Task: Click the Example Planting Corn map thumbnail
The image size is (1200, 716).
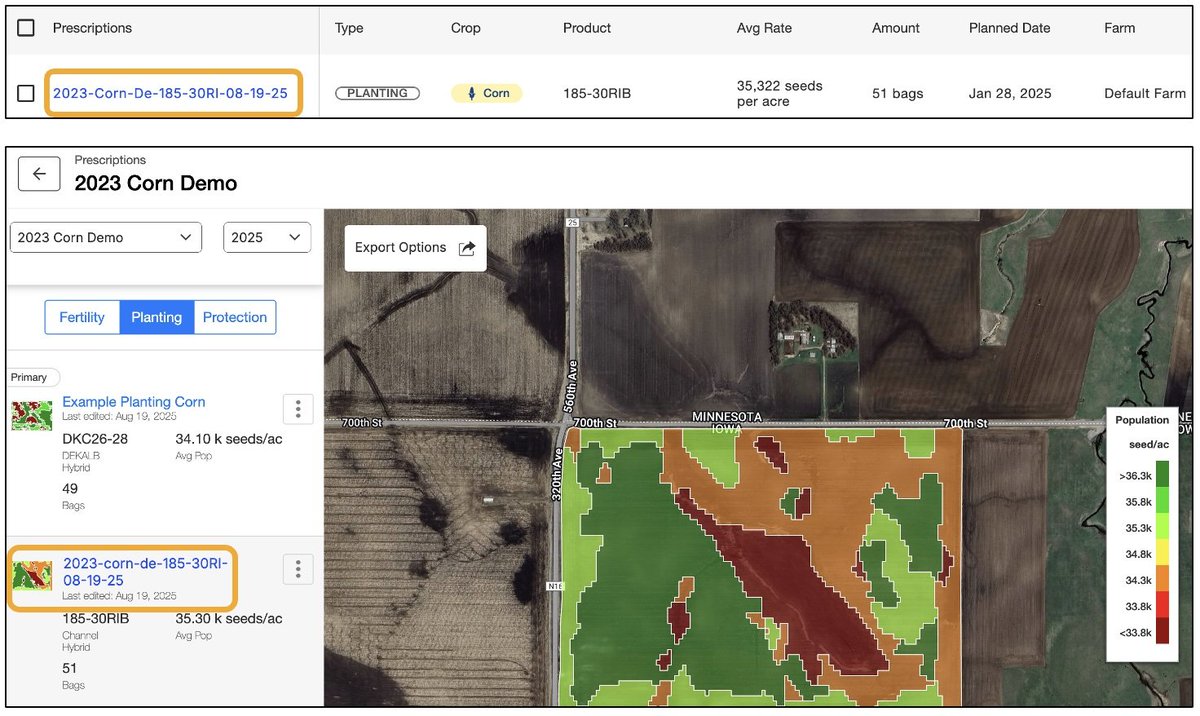Action: coord(31,413)
